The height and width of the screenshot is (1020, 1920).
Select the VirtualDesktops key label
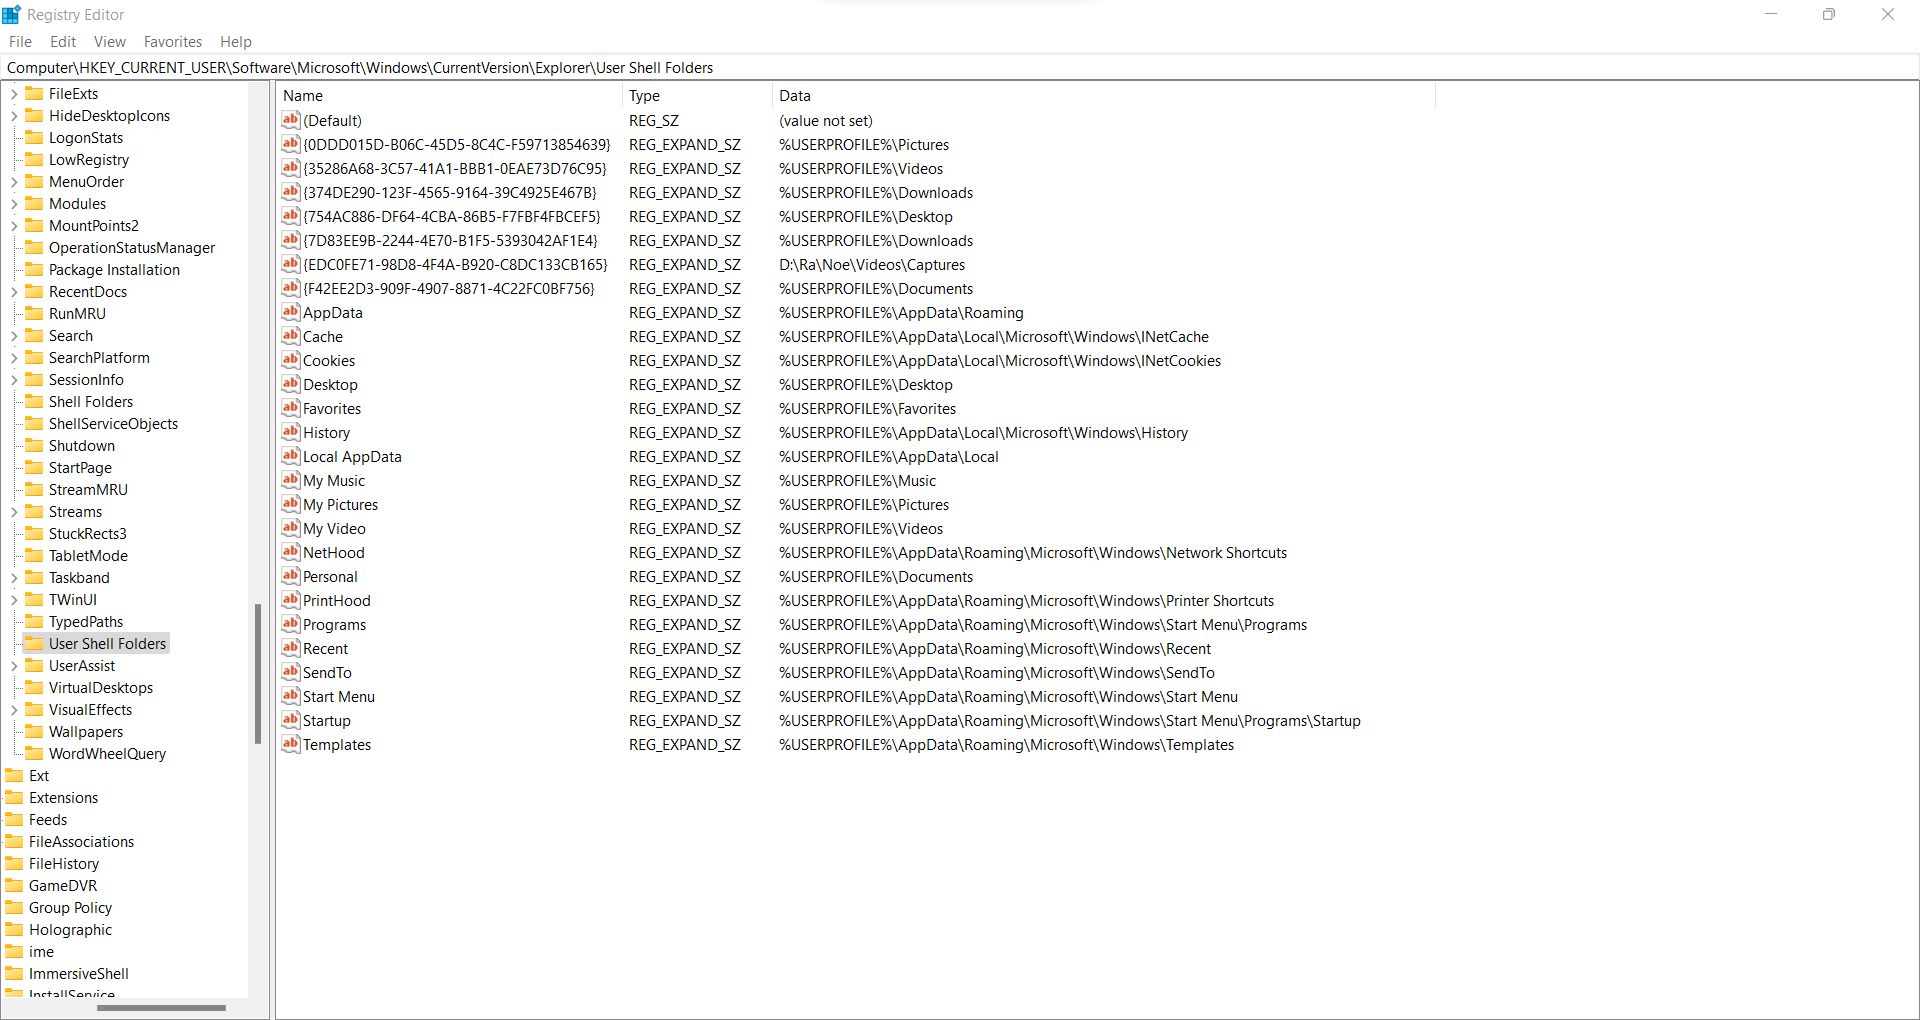[101, 687]
